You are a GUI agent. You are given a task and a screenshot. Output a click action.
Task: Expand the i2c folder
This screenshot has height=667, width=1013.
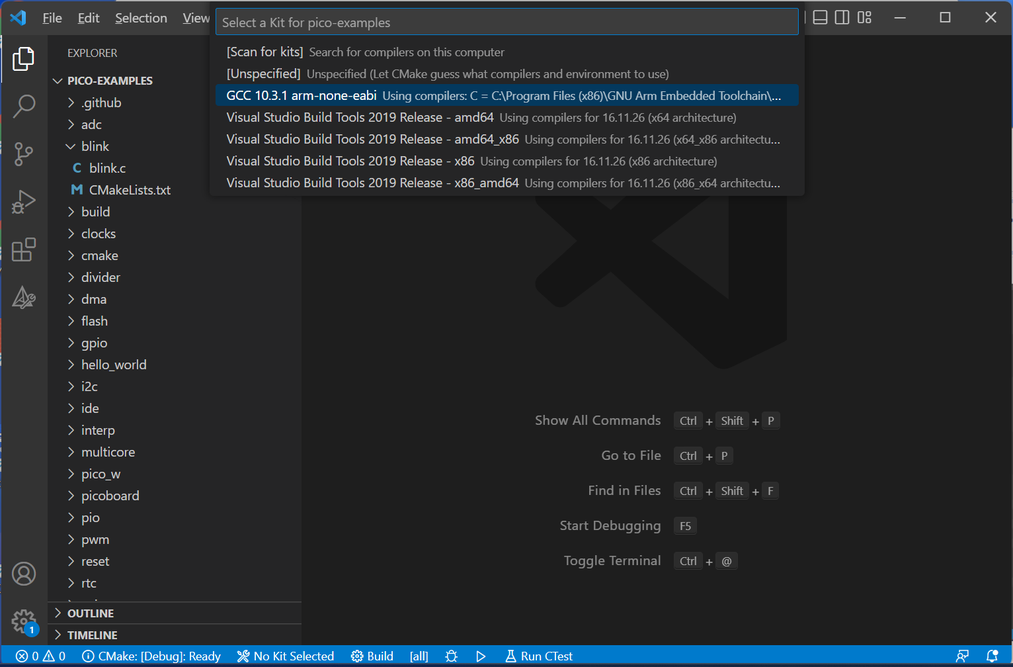pos(174,386)
